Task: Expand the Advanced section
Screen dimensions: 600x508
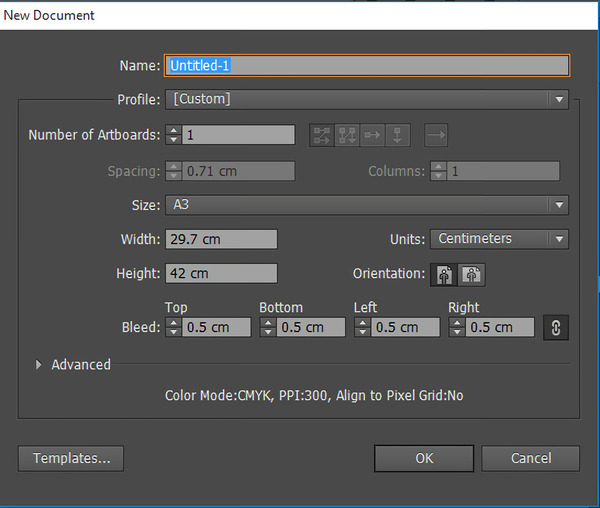Action: (x=39, y=365)
